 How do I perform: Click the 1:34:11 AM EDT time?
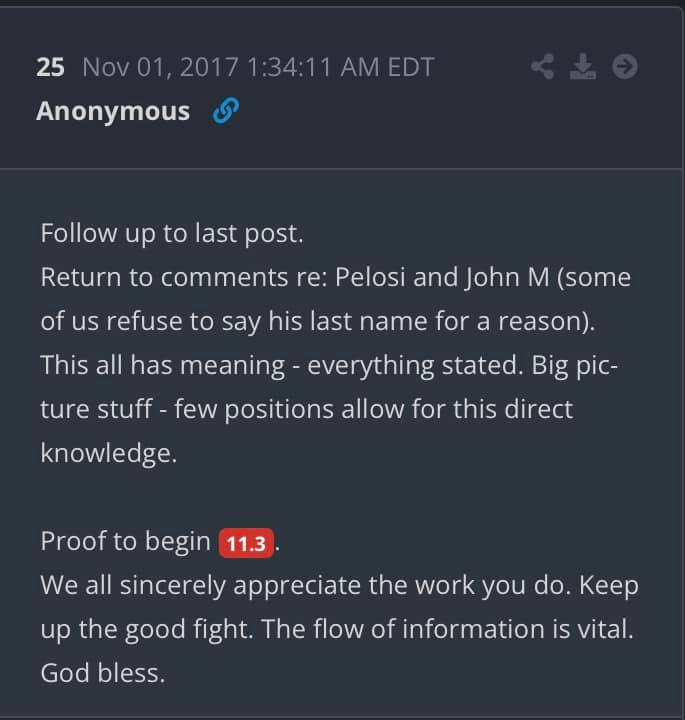pyautogui.click(x=340, y=67)
